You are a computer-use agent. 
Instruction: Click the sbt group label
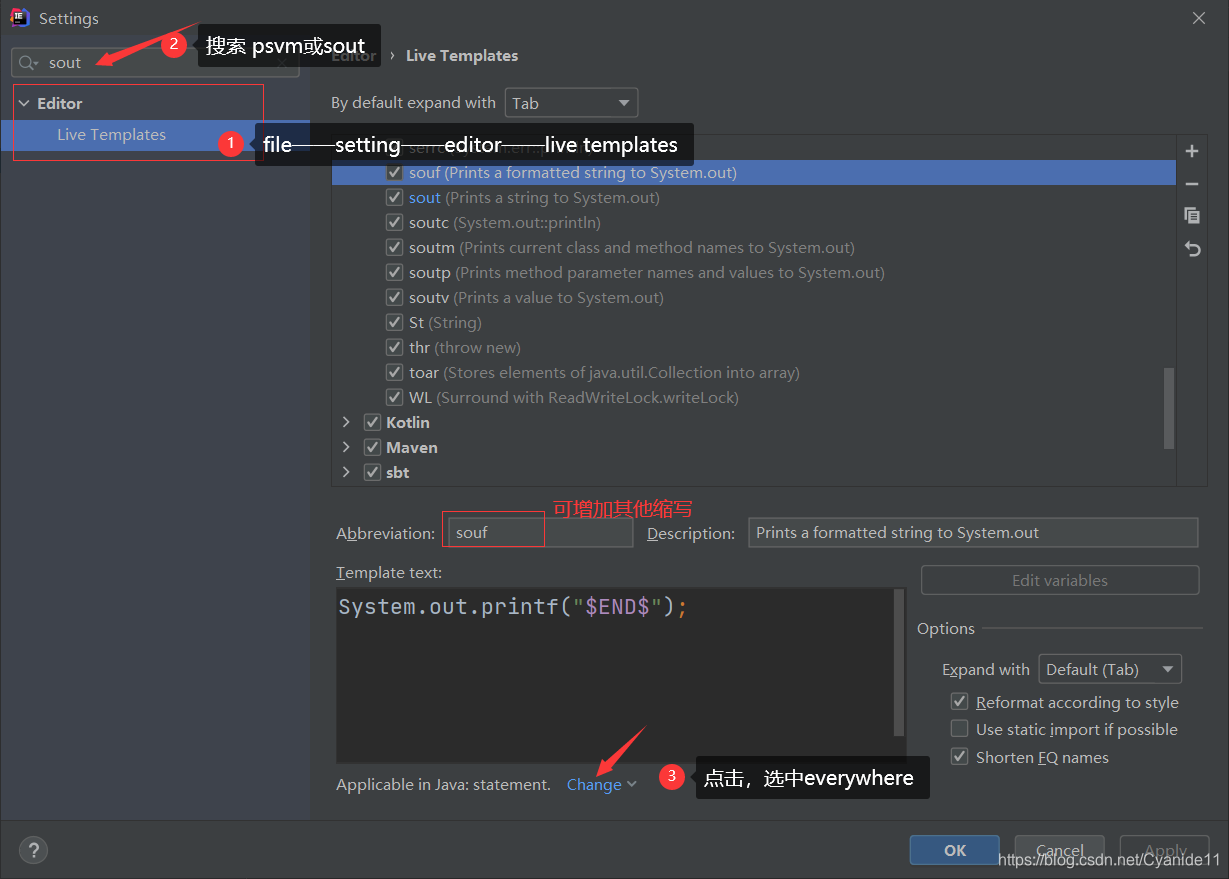398,472
